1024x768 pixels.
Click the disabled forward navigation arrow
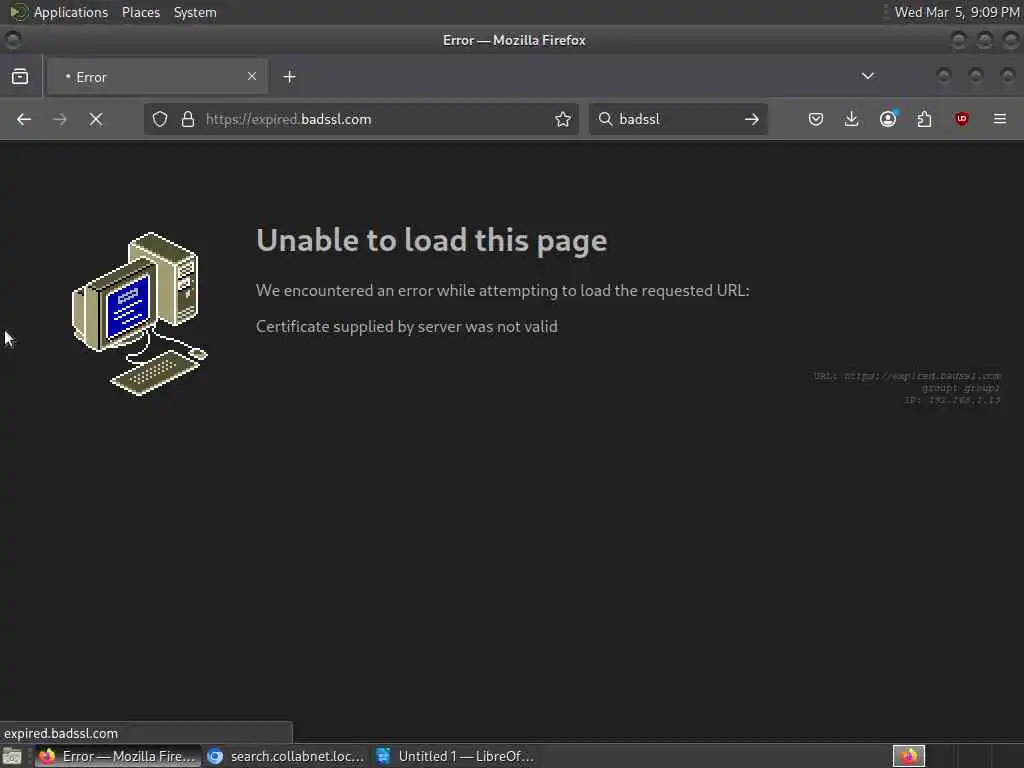coord(59,120)
